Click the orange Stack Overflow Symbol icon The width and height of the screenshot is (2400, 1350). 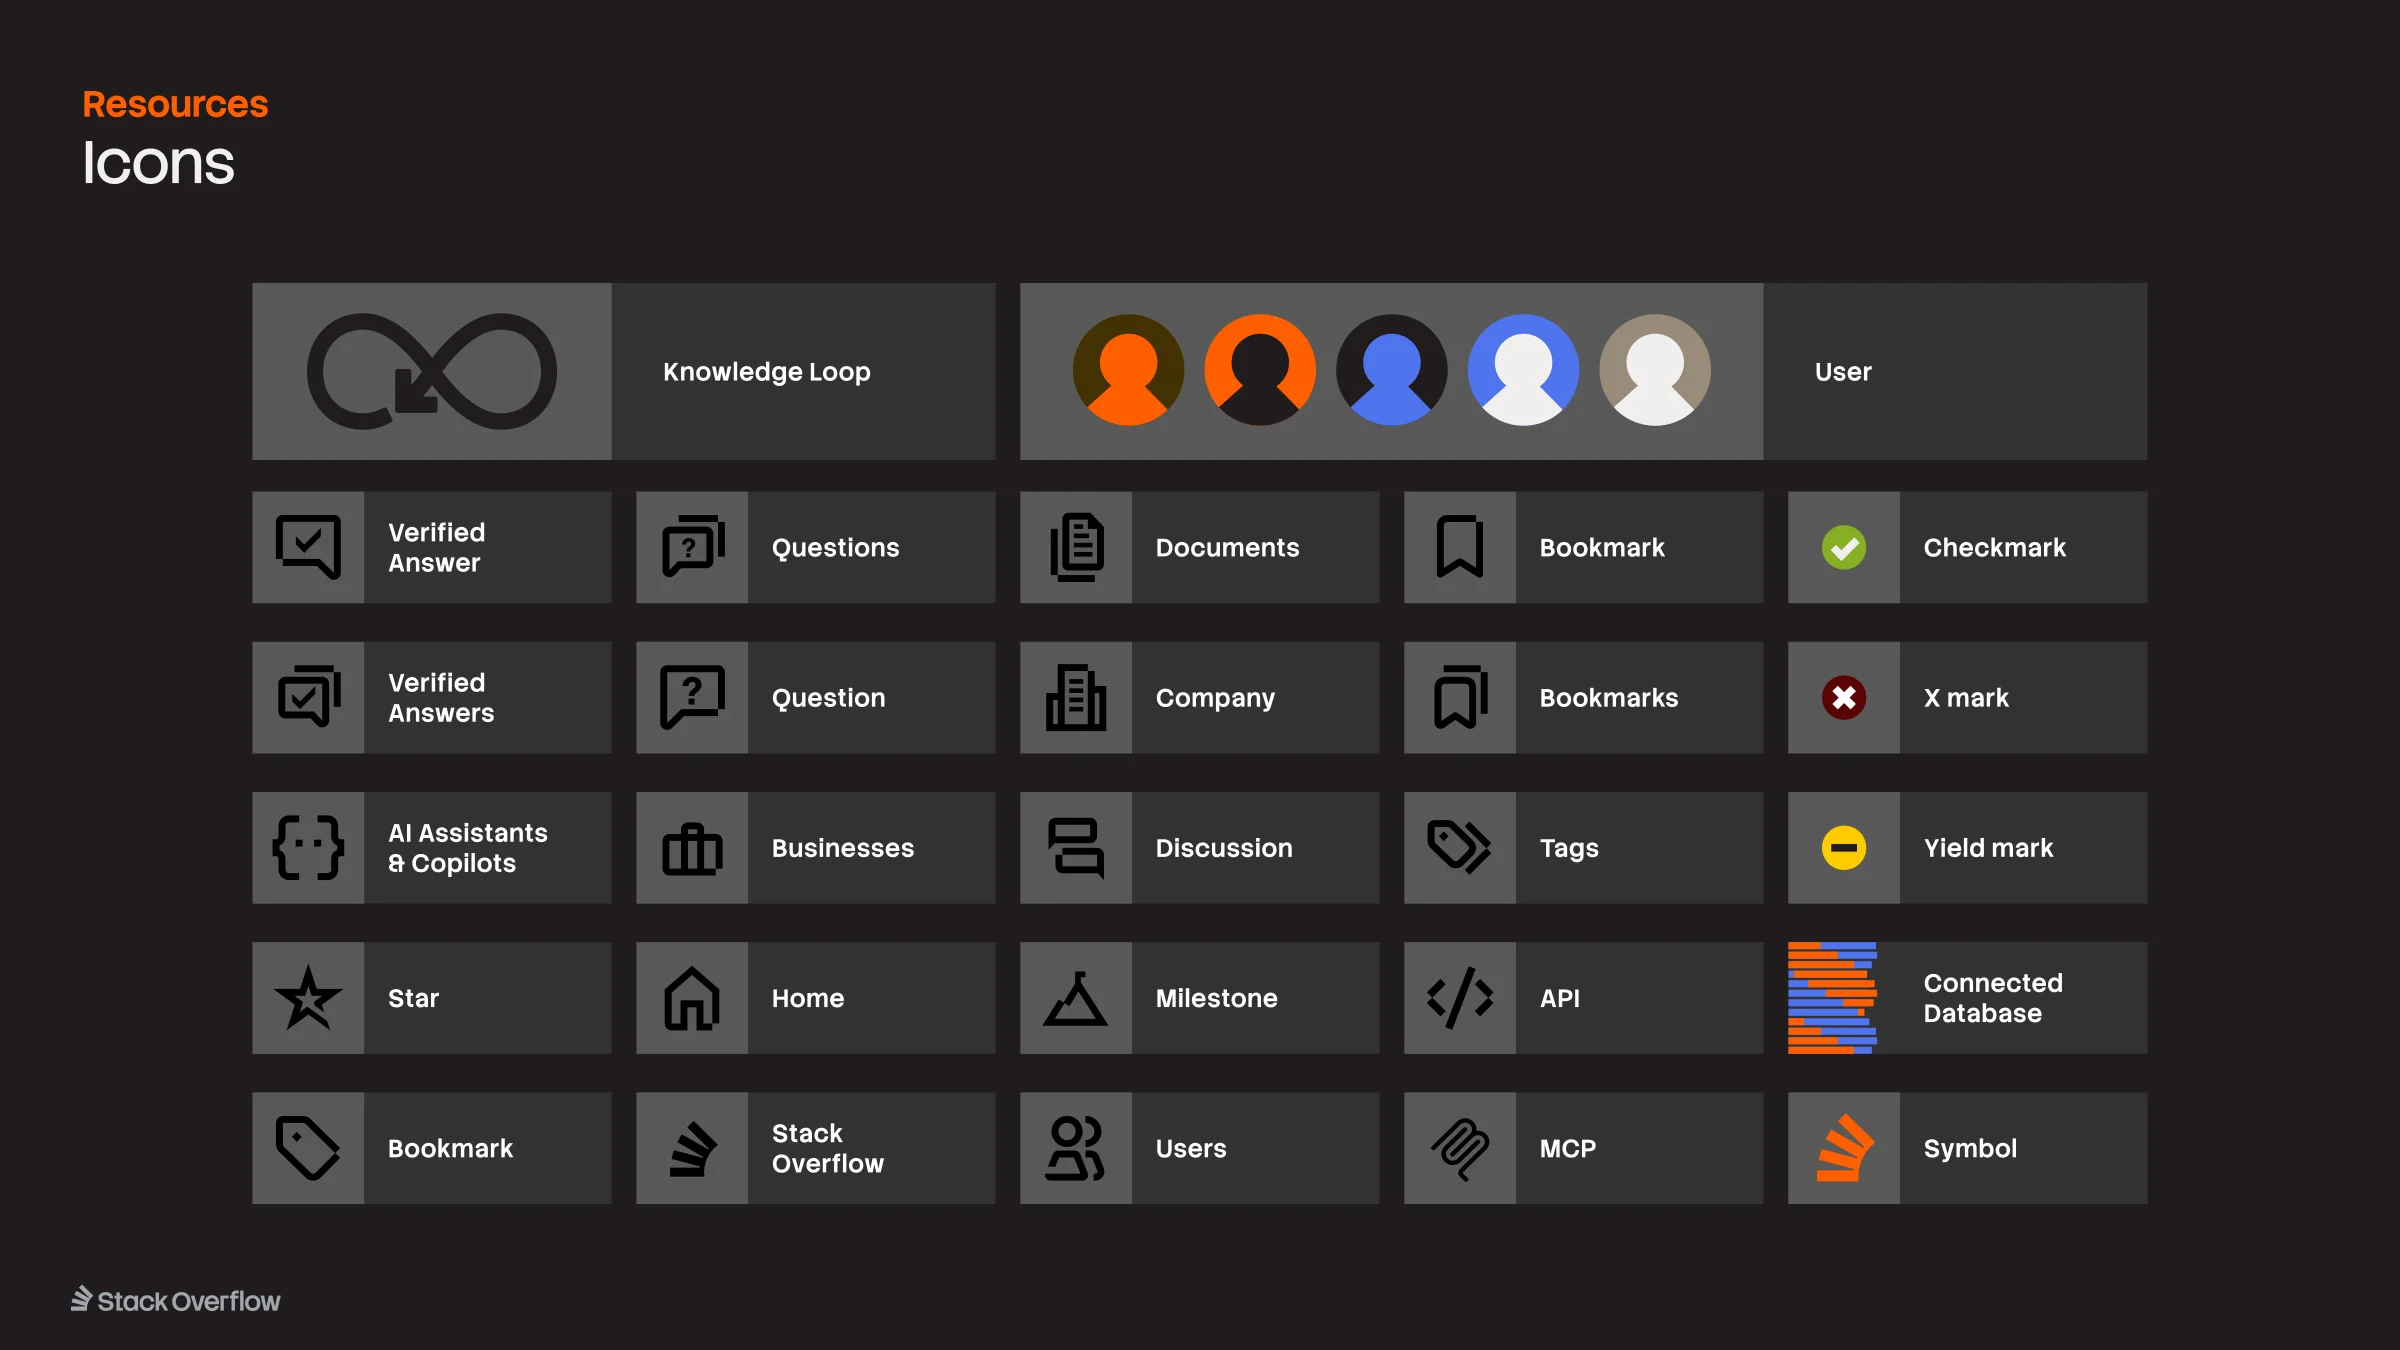pos(1845,1148)
